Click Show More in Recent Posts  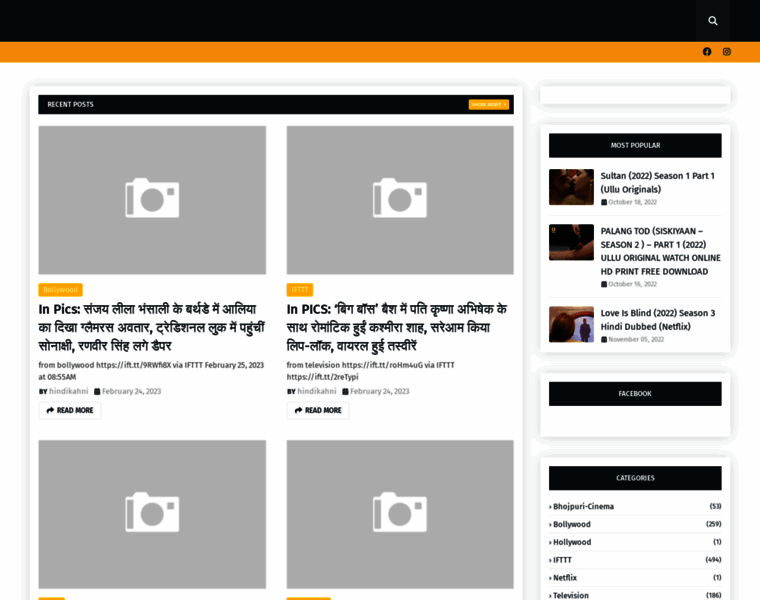tap(489, 105)
